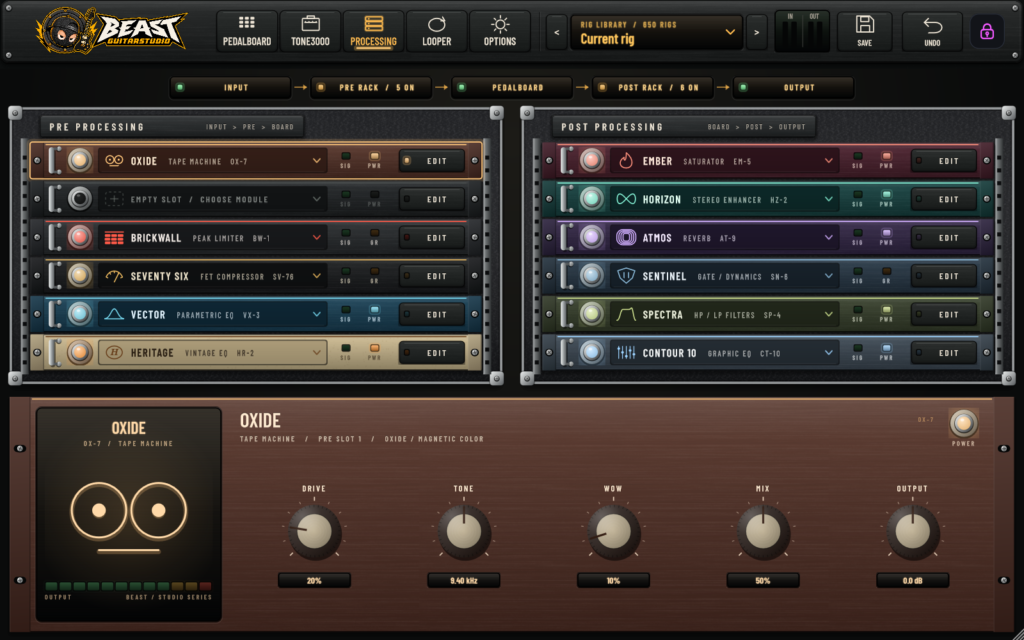Click the Ember flame icon
1024x640 pixels.
coord(626,161)
